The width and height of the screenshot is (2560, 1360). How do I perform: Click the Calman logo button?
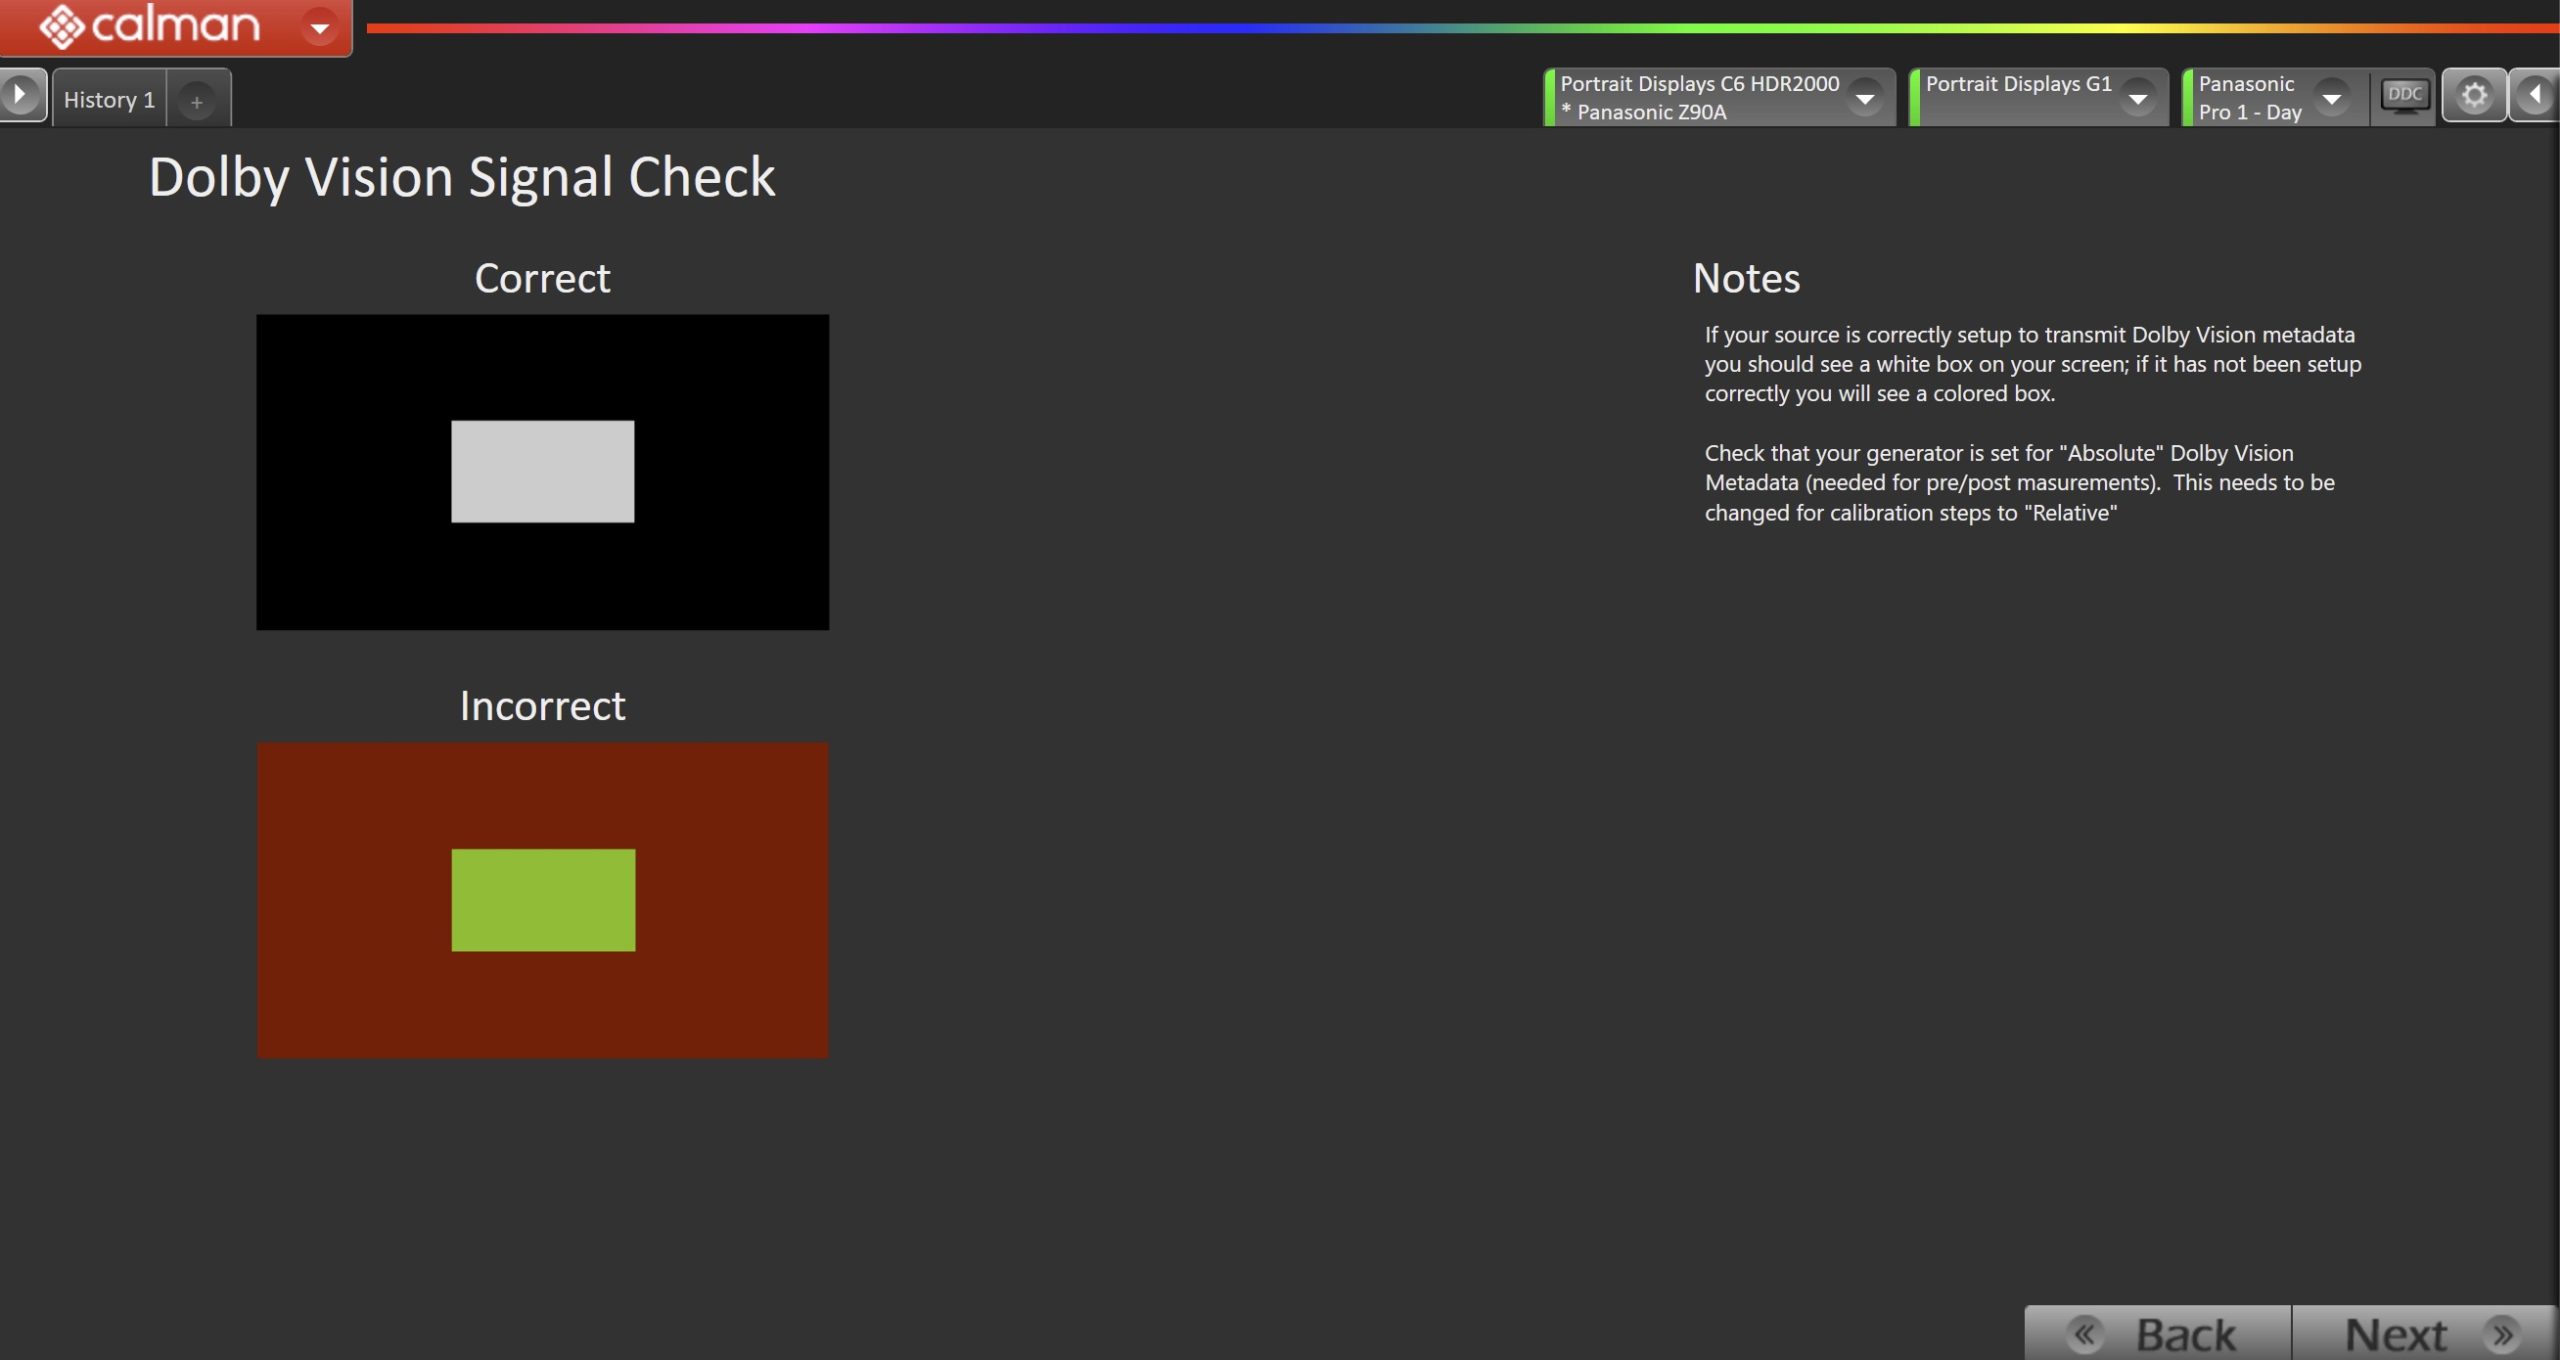(x=151, y=25)
